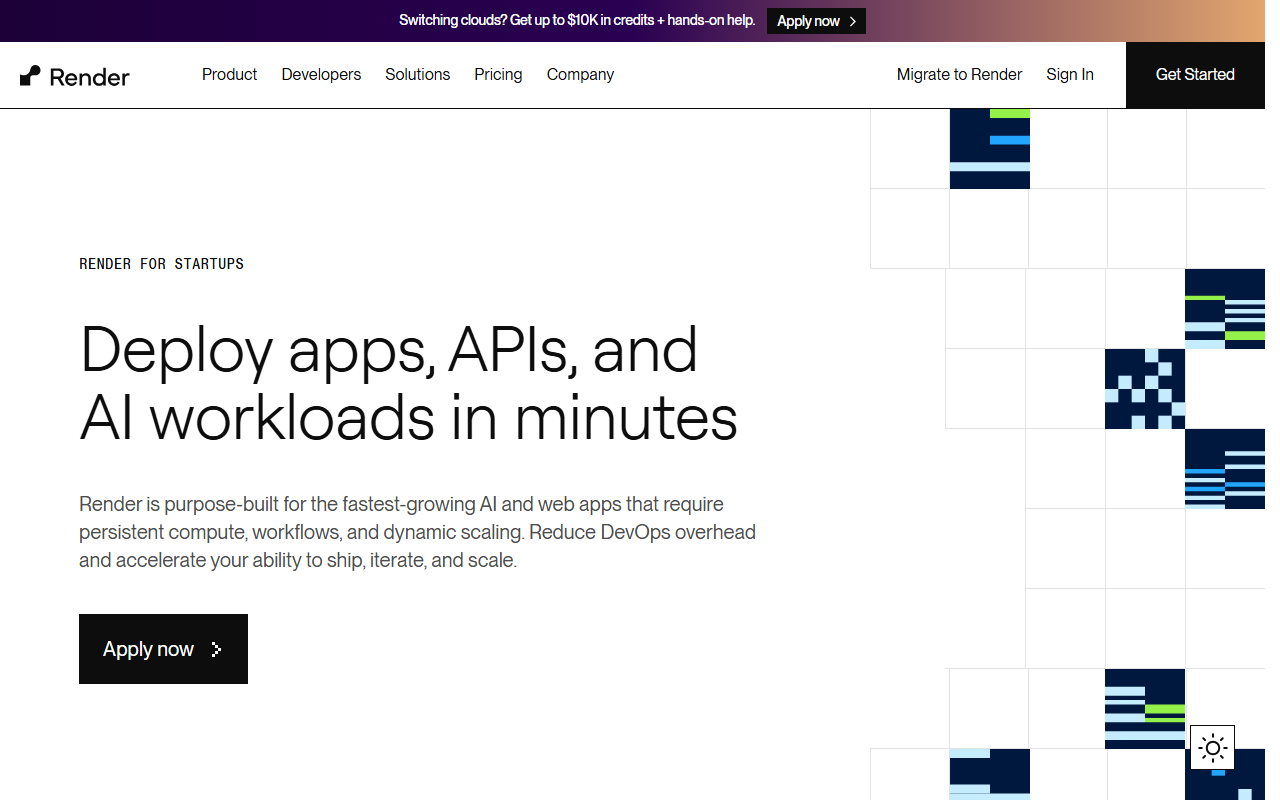Open the Company menu
The height and width of the screenshot is (800, 1280).
point(580,75)
